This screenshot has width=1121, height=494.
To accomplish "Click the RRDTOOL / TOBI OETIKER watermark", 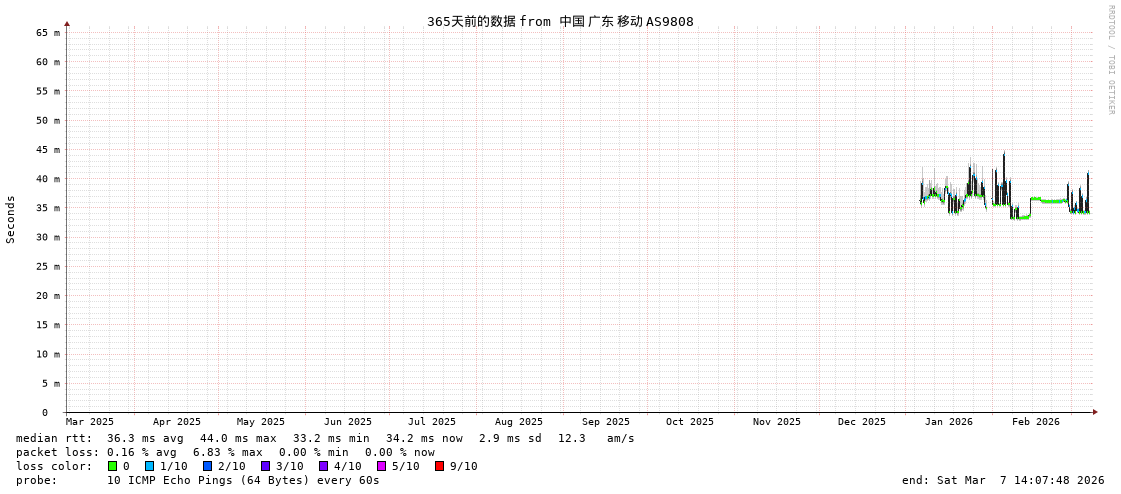I will pos(1110,60).
